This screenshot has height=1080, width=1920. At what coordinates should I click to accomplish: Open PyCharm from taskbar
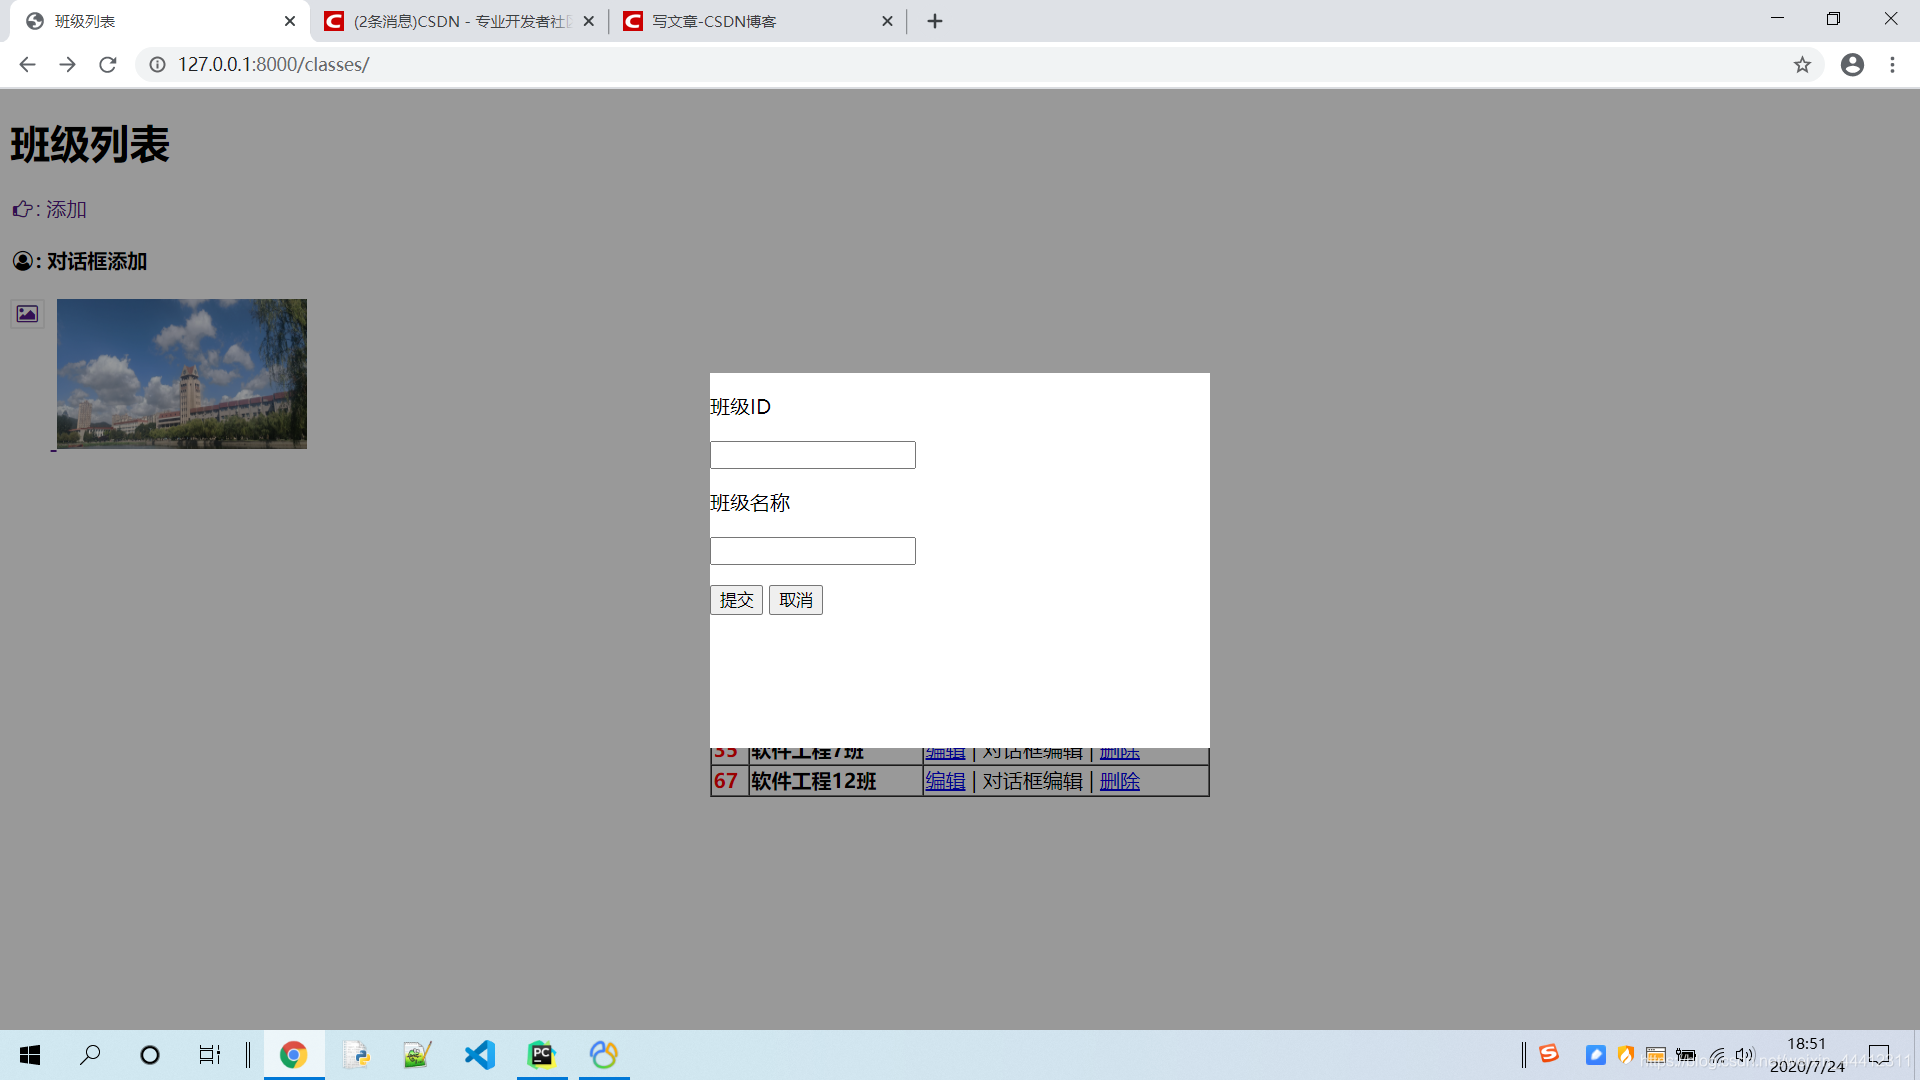542,1055
